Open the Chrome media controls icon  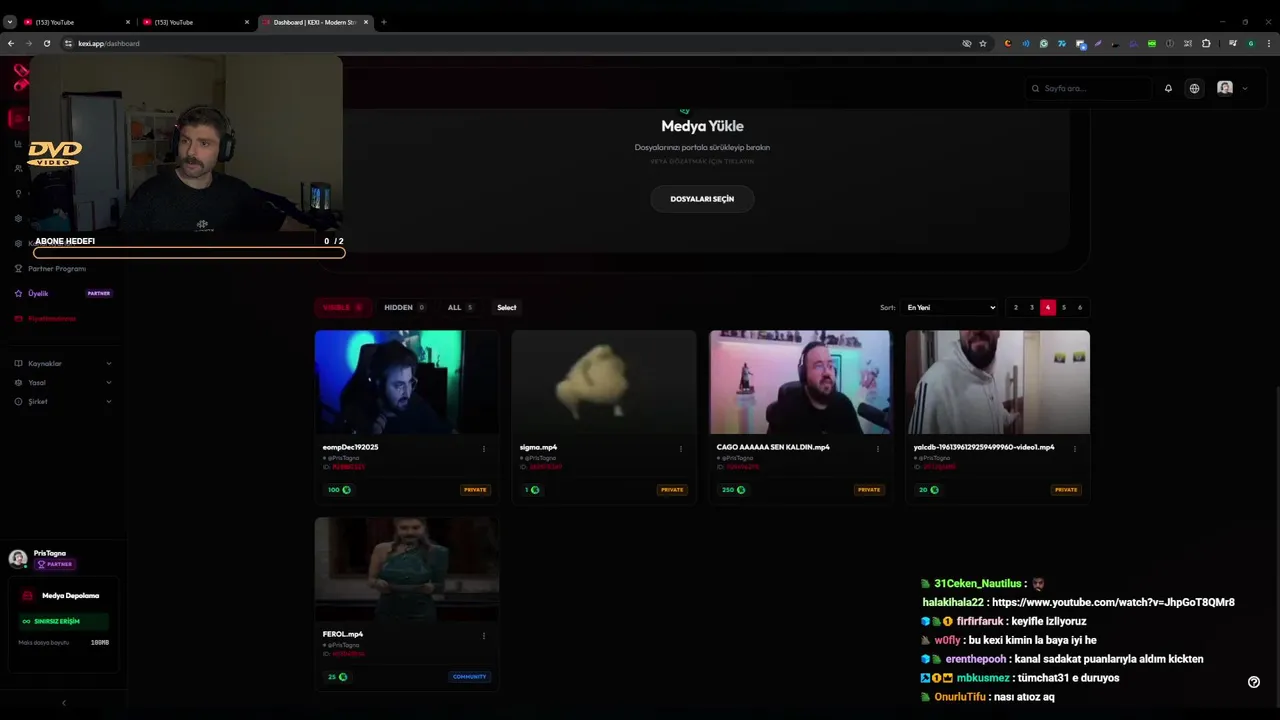[x=1233, y=43]
